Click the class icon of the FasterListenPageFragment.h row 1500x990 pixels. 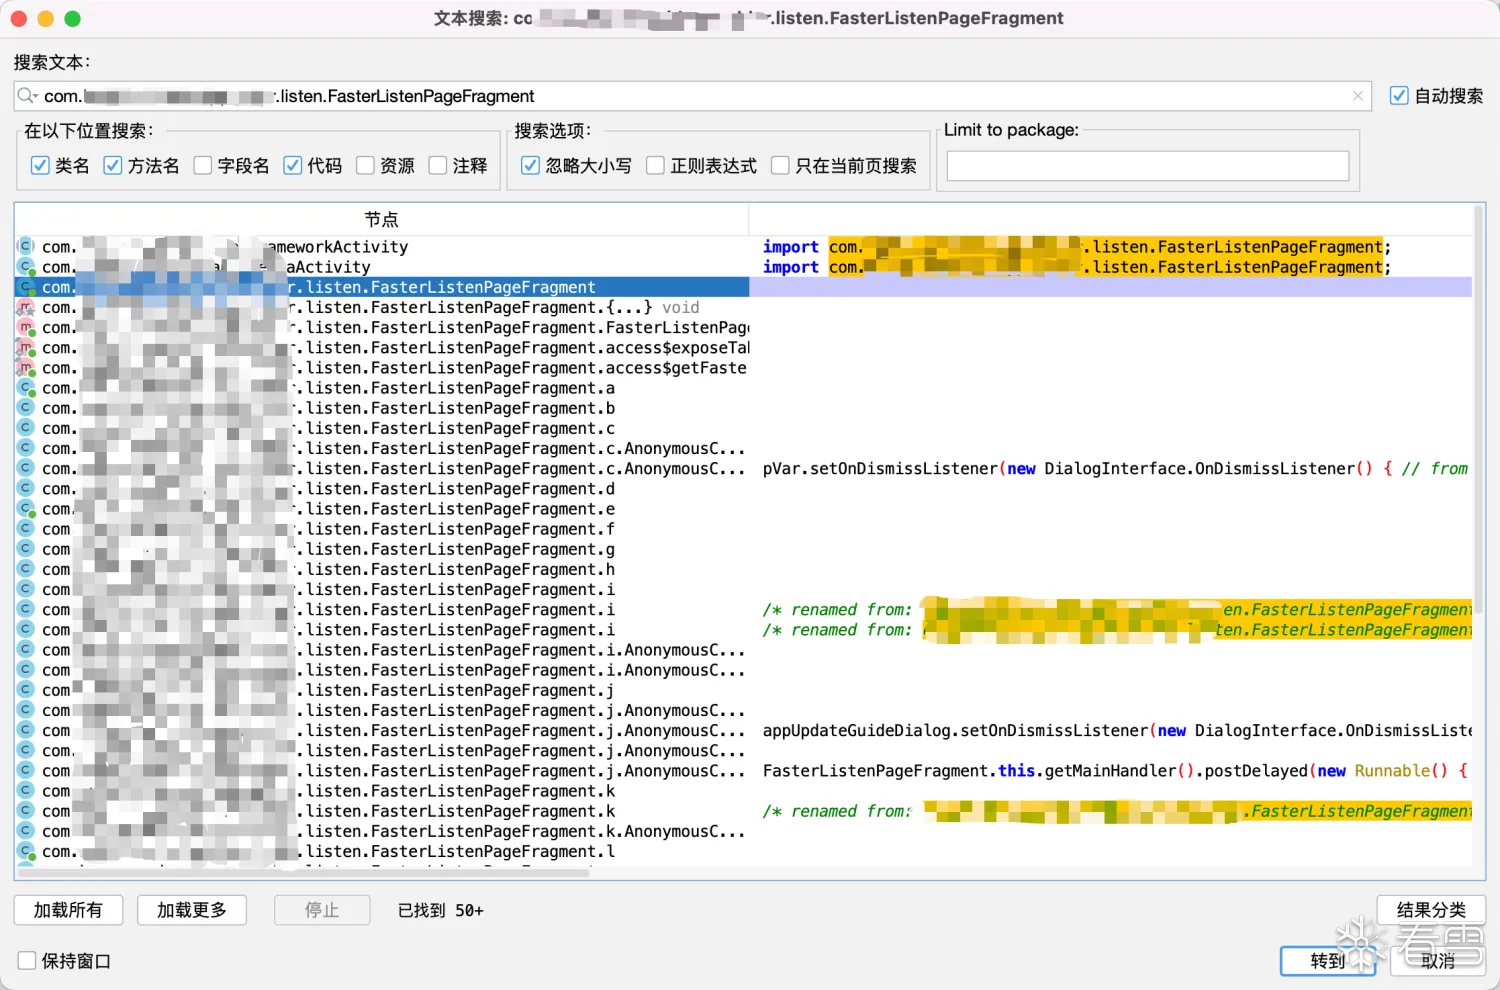(x=26, y=569)
